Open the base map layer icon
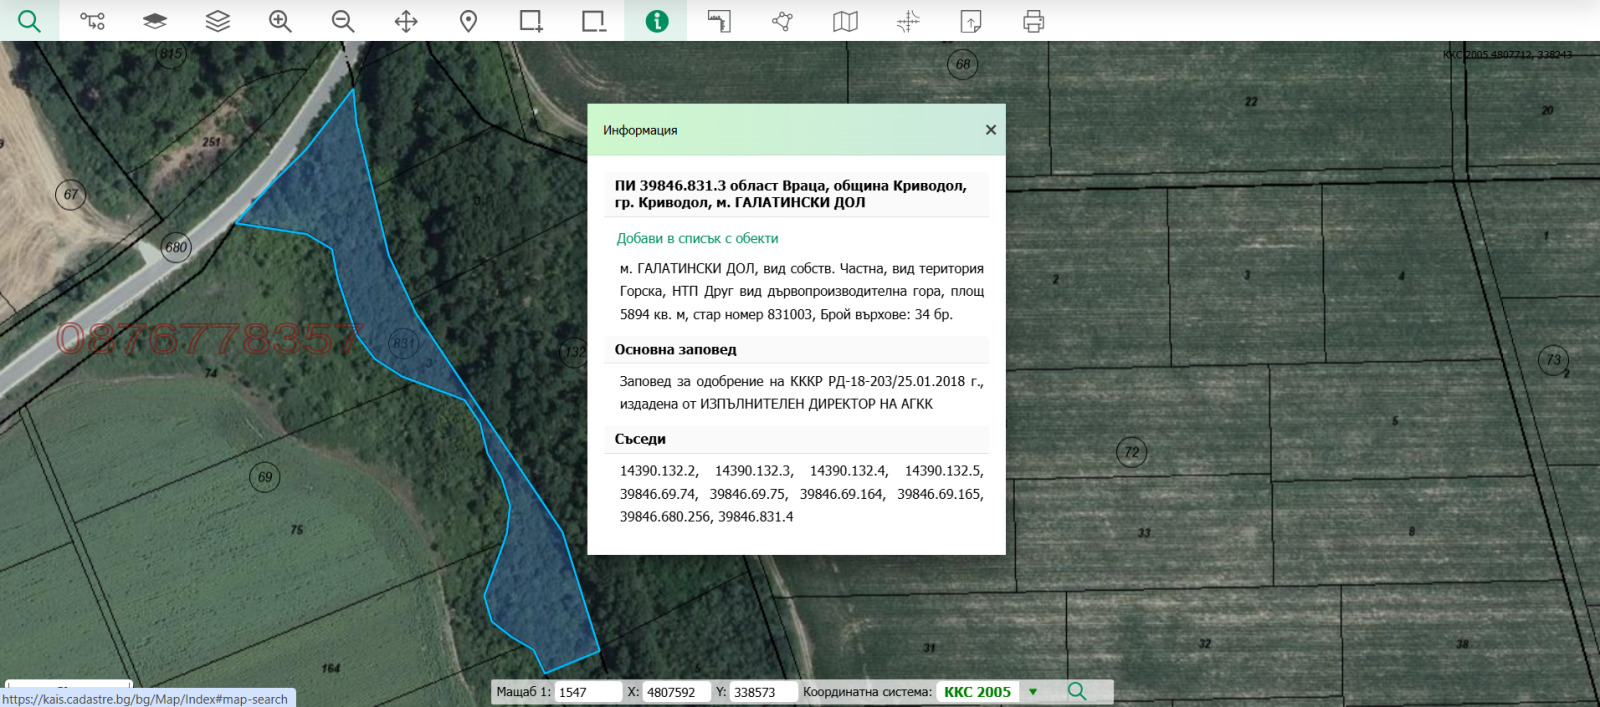This screenshot has width=1600, height=707. click(155, 21)
